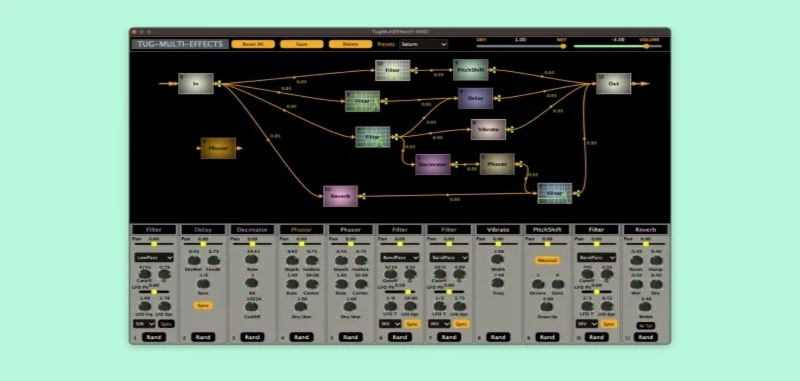This screenshot has height=381, width=800.
Task: Open the LowPass filter type dropdown
Action: (x=154, y=258)
